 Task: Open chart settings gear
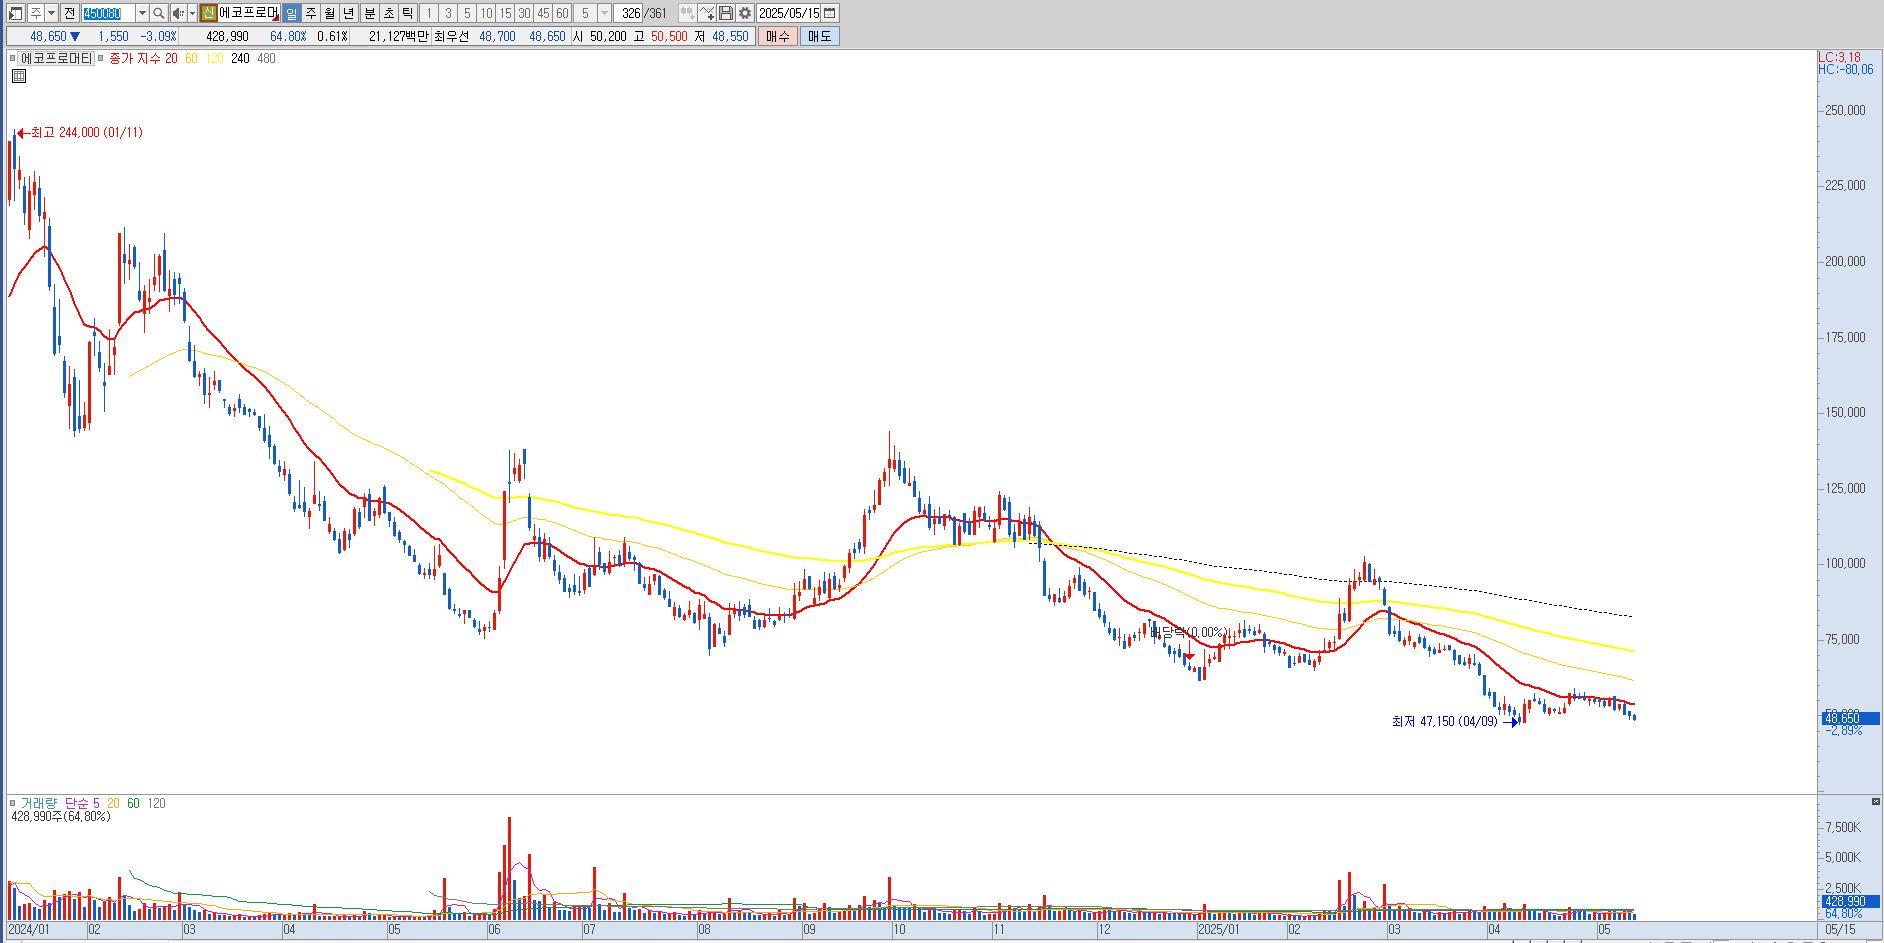tap(745, 13)
